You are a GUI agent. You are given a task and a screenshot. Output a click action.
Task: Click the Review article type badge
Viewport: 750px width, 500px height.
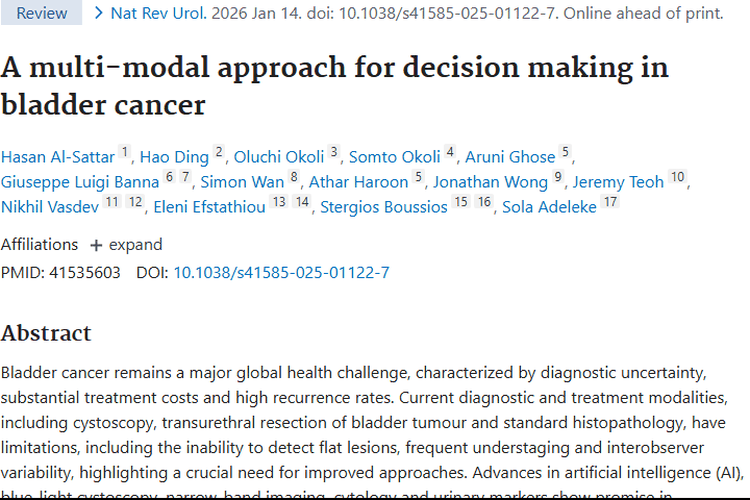tap(42, 13)
